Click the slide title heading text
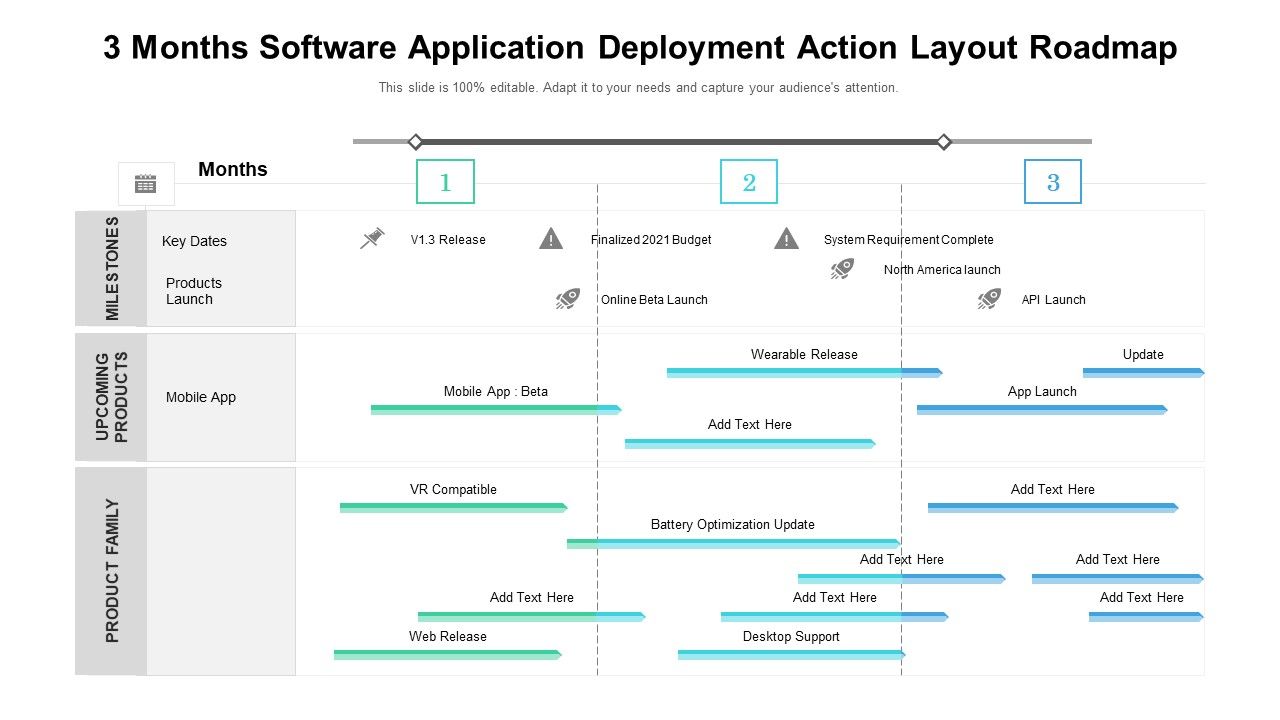 click(640, 48)
